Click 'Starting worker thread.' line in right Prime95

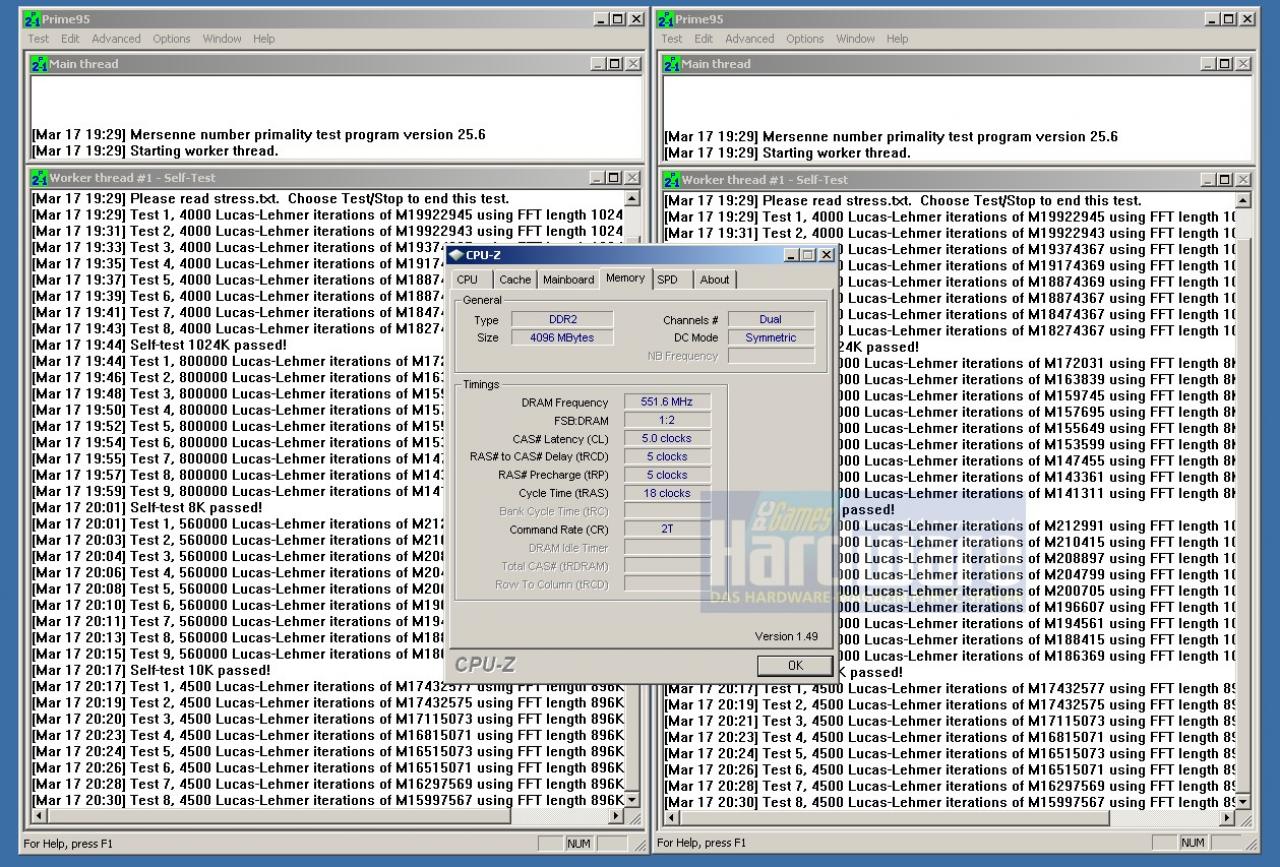coord(787,153)
